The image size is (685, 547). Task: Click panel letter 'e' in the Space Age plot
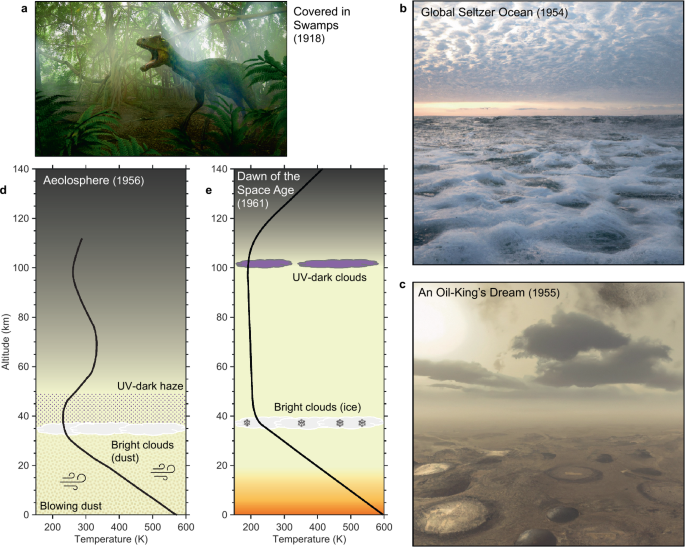pos(208,190)
